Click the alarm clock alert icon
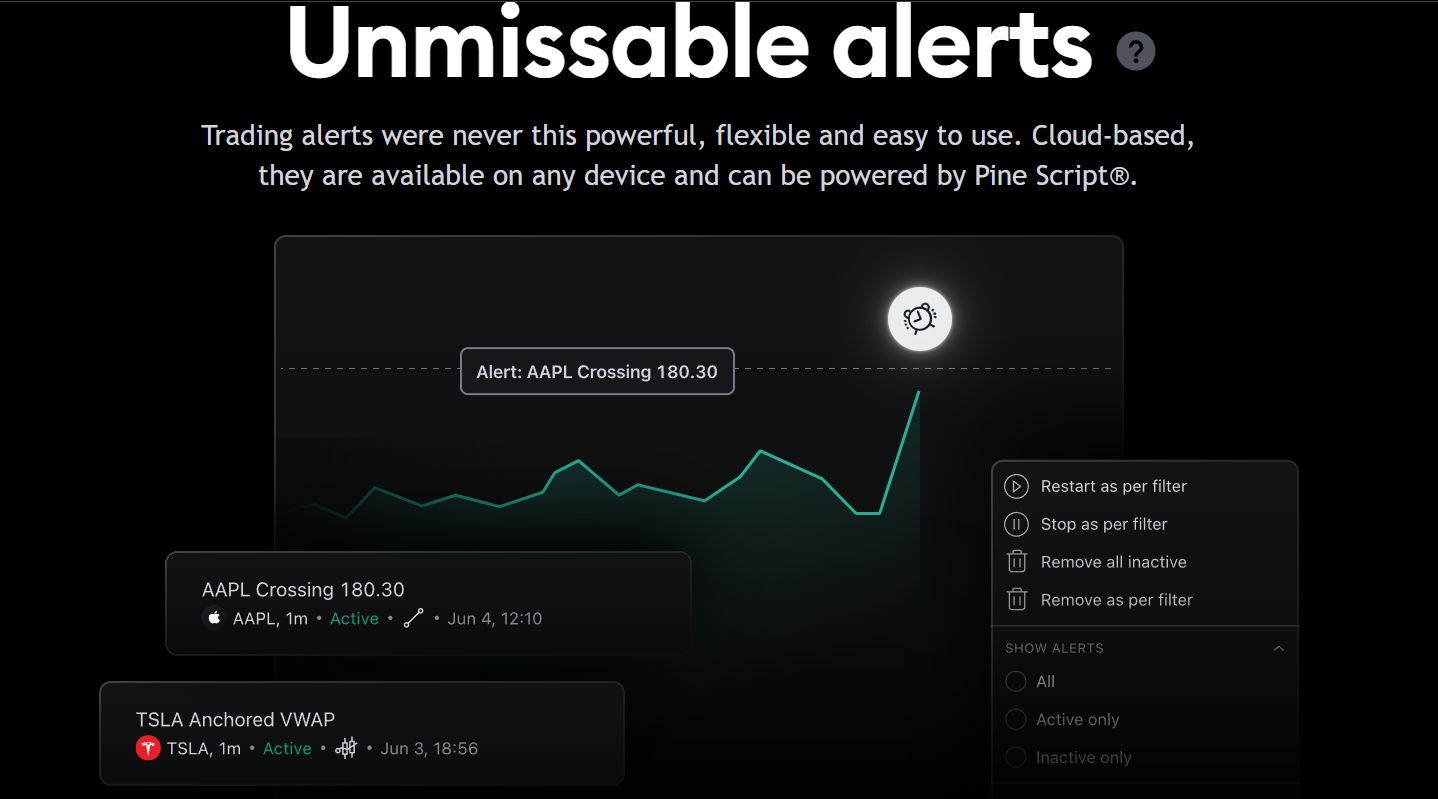The width and height of the screenshot is (1438, 799). [919, 319]
